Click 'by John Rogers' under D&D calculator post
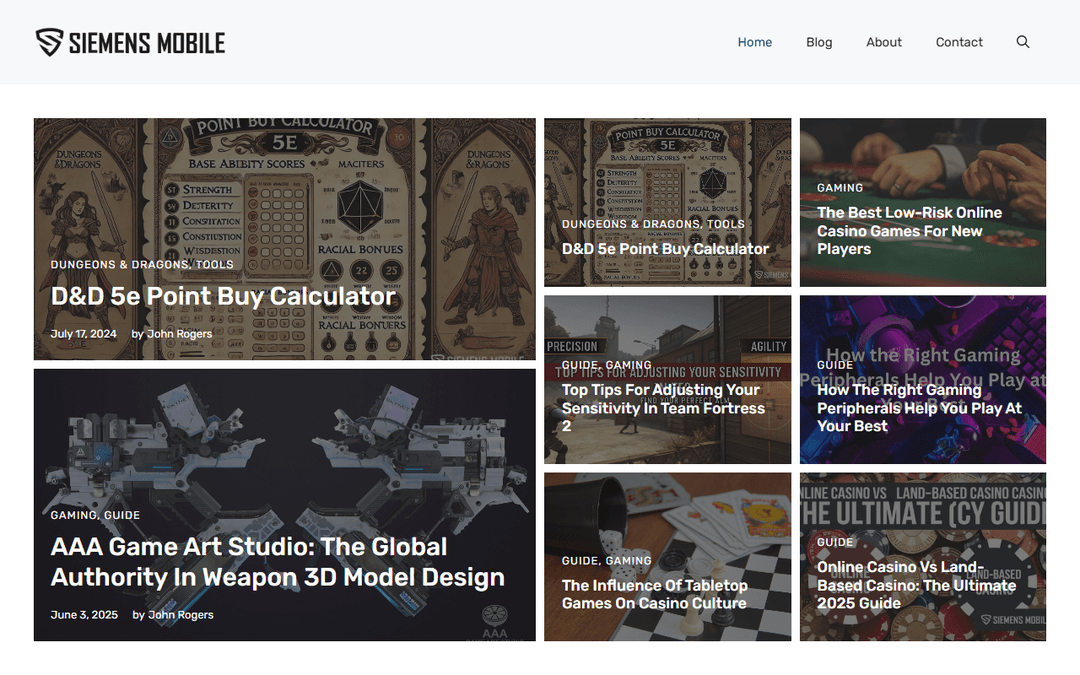The image size is (1080, 675). [x=172, y=333]
